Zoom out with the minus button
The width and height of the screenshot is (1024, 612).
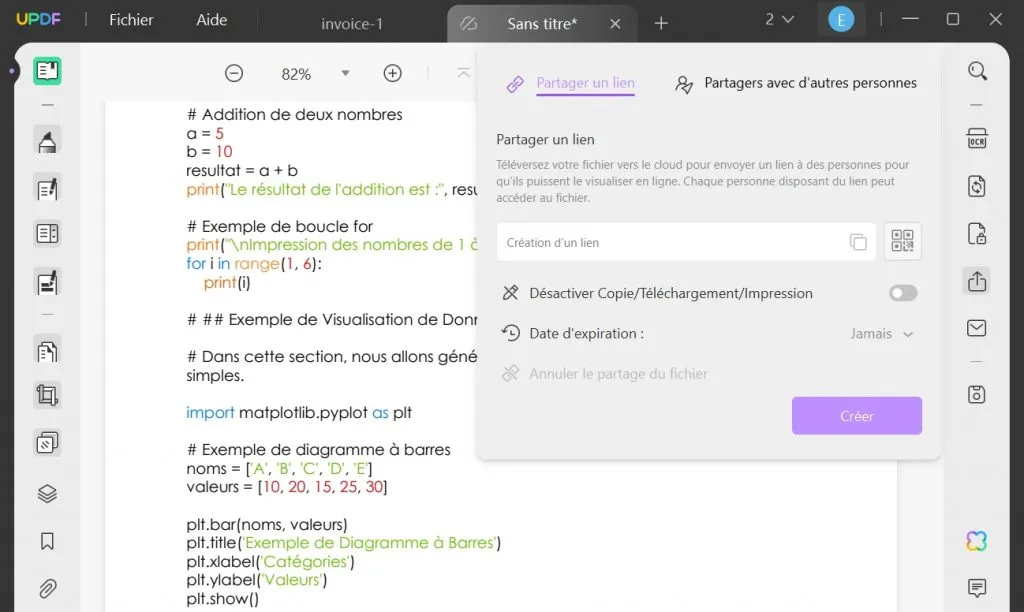(x=234, y=73)
